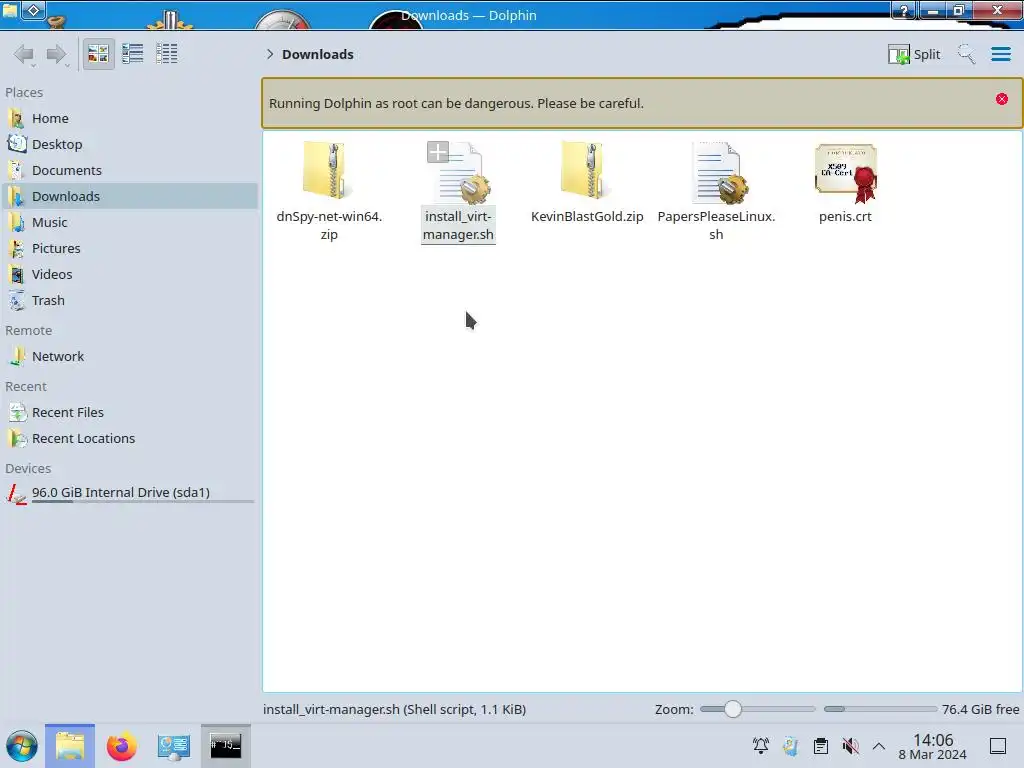Image resolution: width=1024 pixels, height=768 pixels.
Task: Click the pin icon in title bar
Action: pos(33,10)
